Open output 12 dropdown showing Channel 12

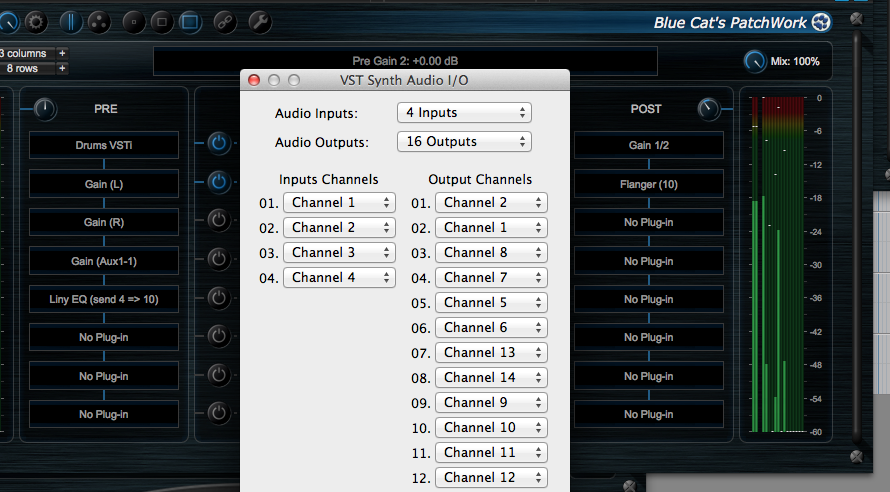[x=492, y=477]
